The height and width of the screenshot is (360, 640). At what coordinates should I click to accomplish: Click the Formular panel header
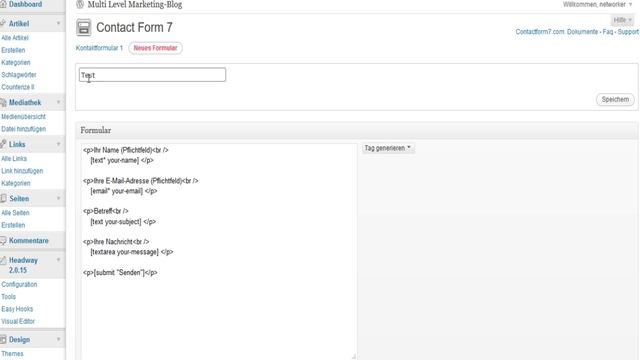357,131
